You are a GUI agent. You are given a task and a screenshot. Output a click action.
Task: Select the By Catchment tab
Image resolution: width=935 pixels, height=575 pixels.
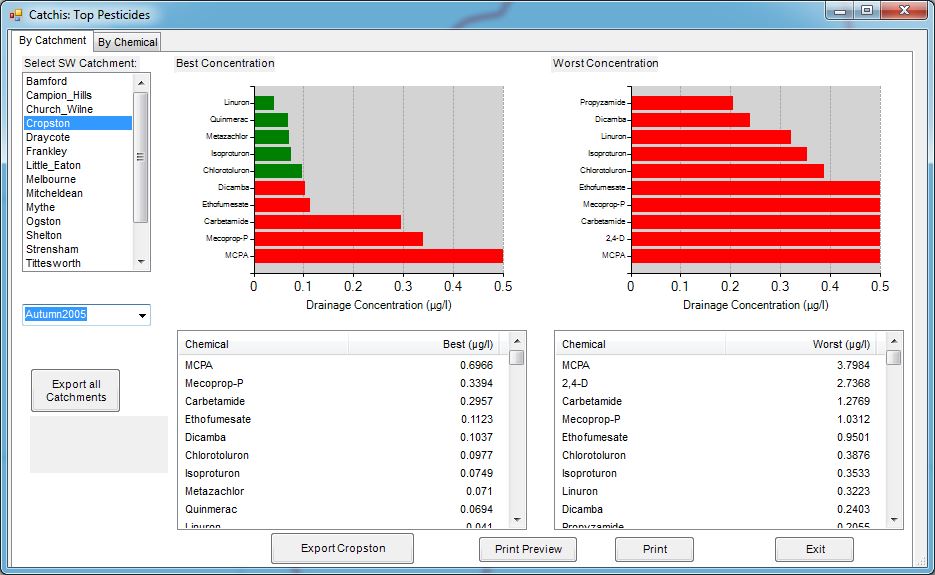53,41
